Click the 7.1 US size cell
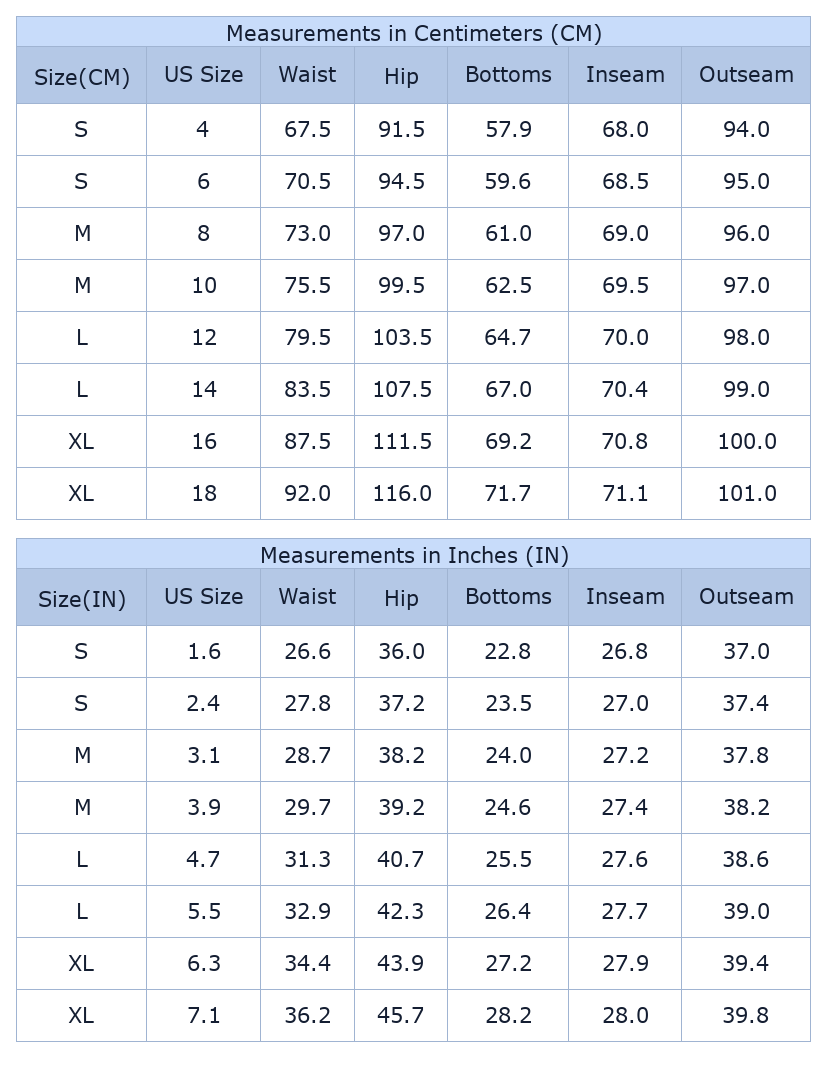The width and height of the screenshot is (826, 1066). (204, 1016)
